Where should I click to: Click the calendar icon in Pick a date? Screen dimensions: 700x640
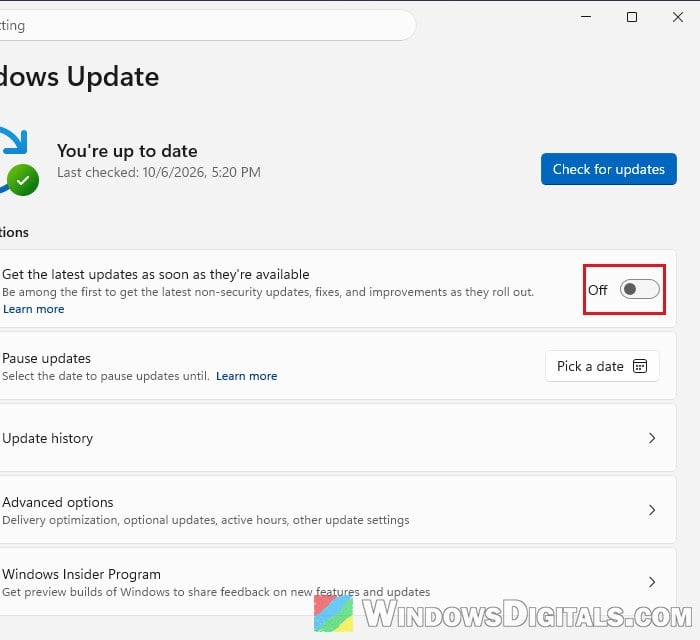click(x=640, y=366)
